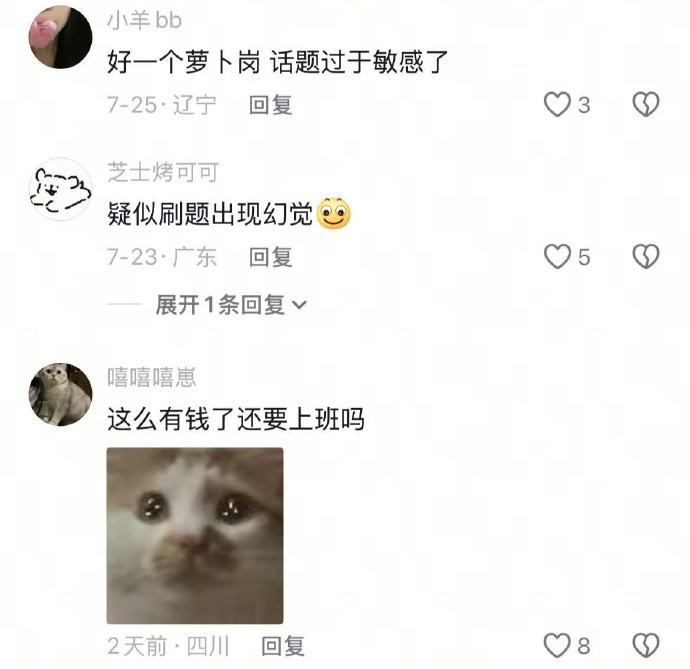Open username 芝士烤可可
The width and height of the screenshot is (690, 669).
tap(163, 172)
